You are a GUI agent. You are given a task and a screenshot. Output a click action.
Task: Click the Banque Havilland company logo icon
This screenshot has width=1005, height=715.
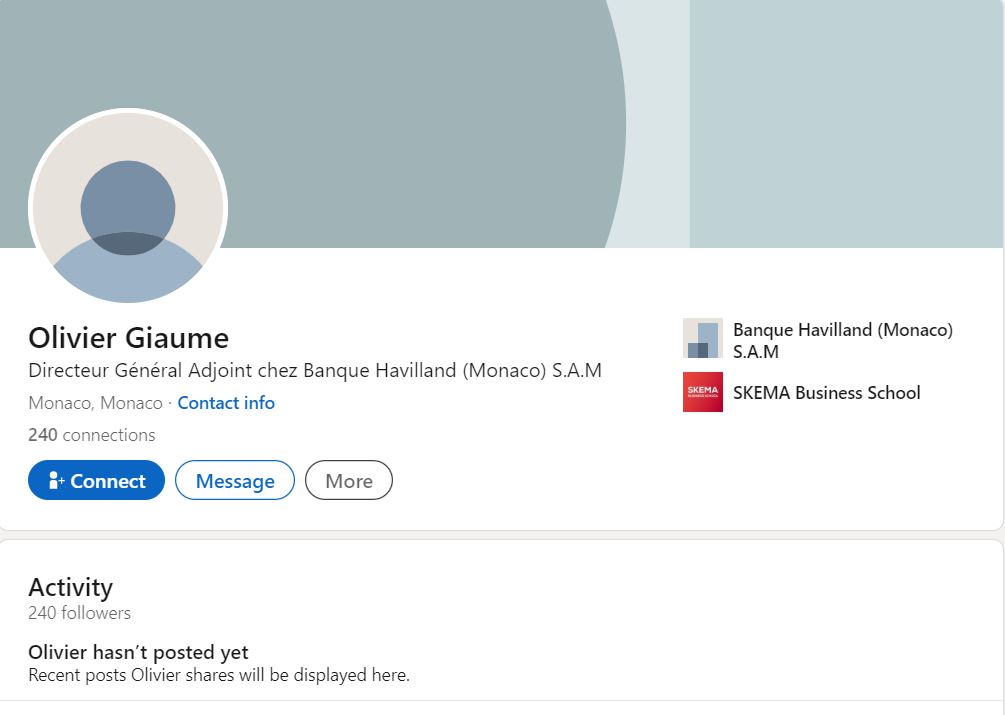coord(702,338)
